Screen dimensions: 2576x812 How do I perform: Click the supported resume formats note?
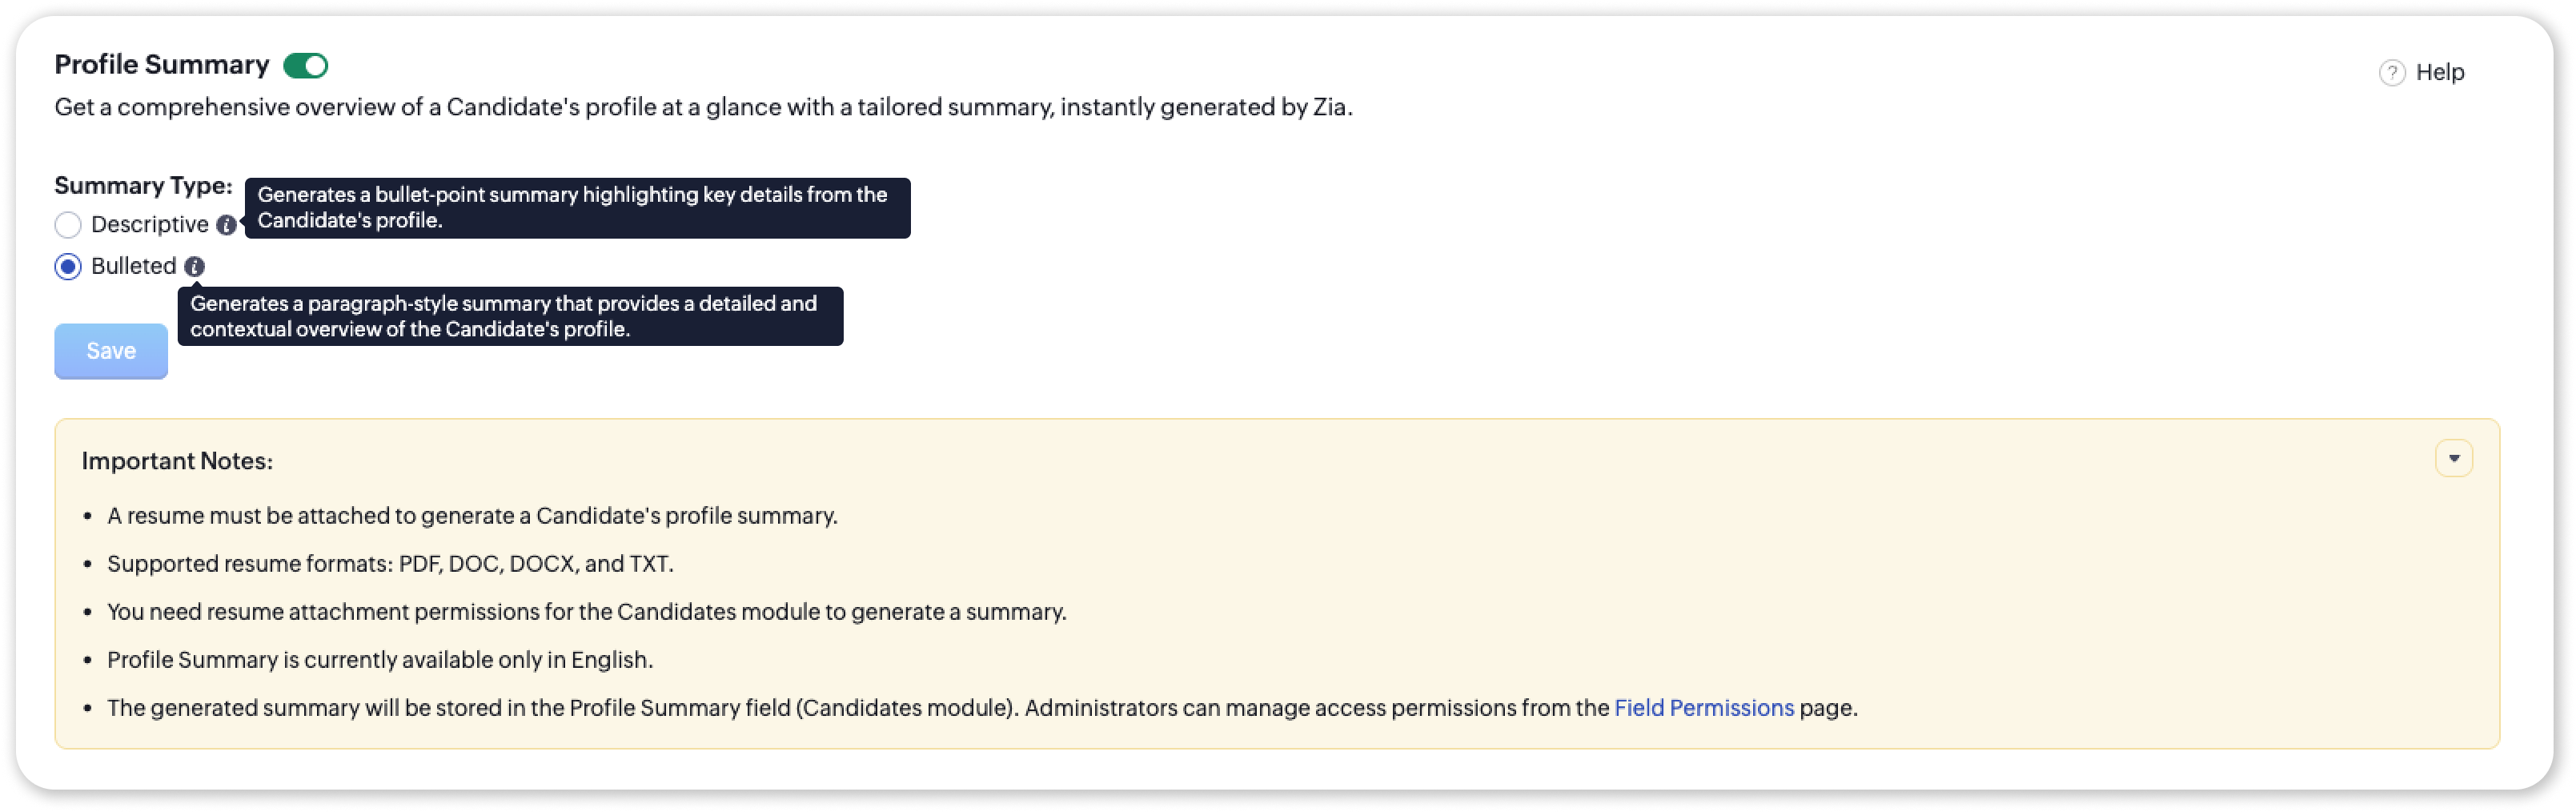pyautogui.click(x=390, y=564)
